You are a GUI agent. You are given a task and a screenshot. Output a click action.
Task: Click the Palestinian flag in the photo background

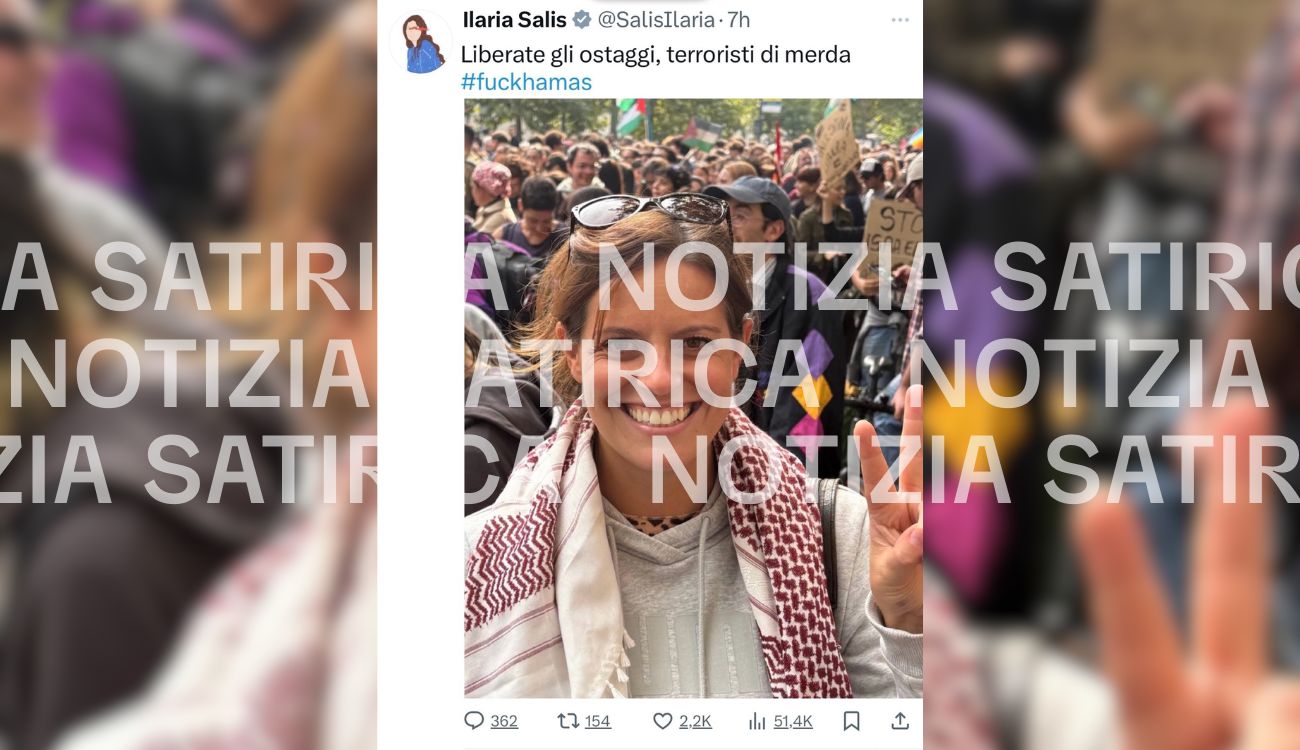click(x=703, y=134)
